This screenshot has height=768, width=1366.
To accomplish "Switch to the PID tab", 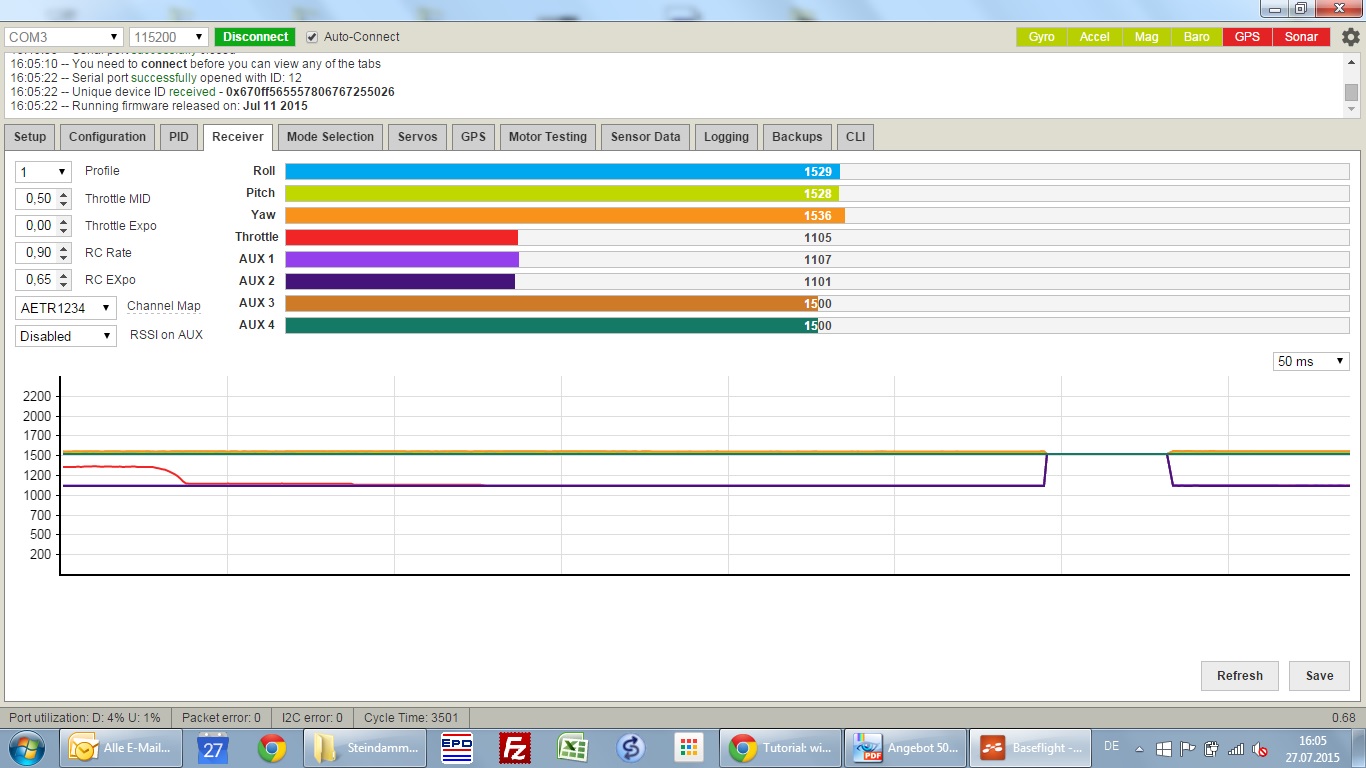I will [x=178, y=137].
